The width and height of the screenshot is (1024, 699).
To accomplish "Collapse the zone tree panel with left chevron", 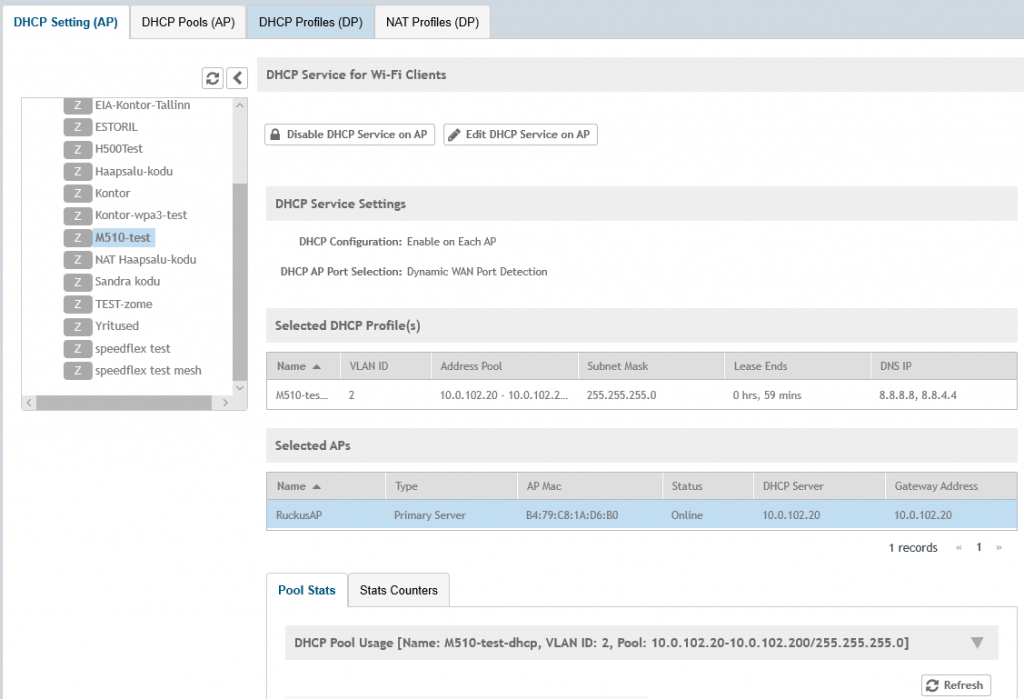I will pyautogui.click(x=237, y=78).
